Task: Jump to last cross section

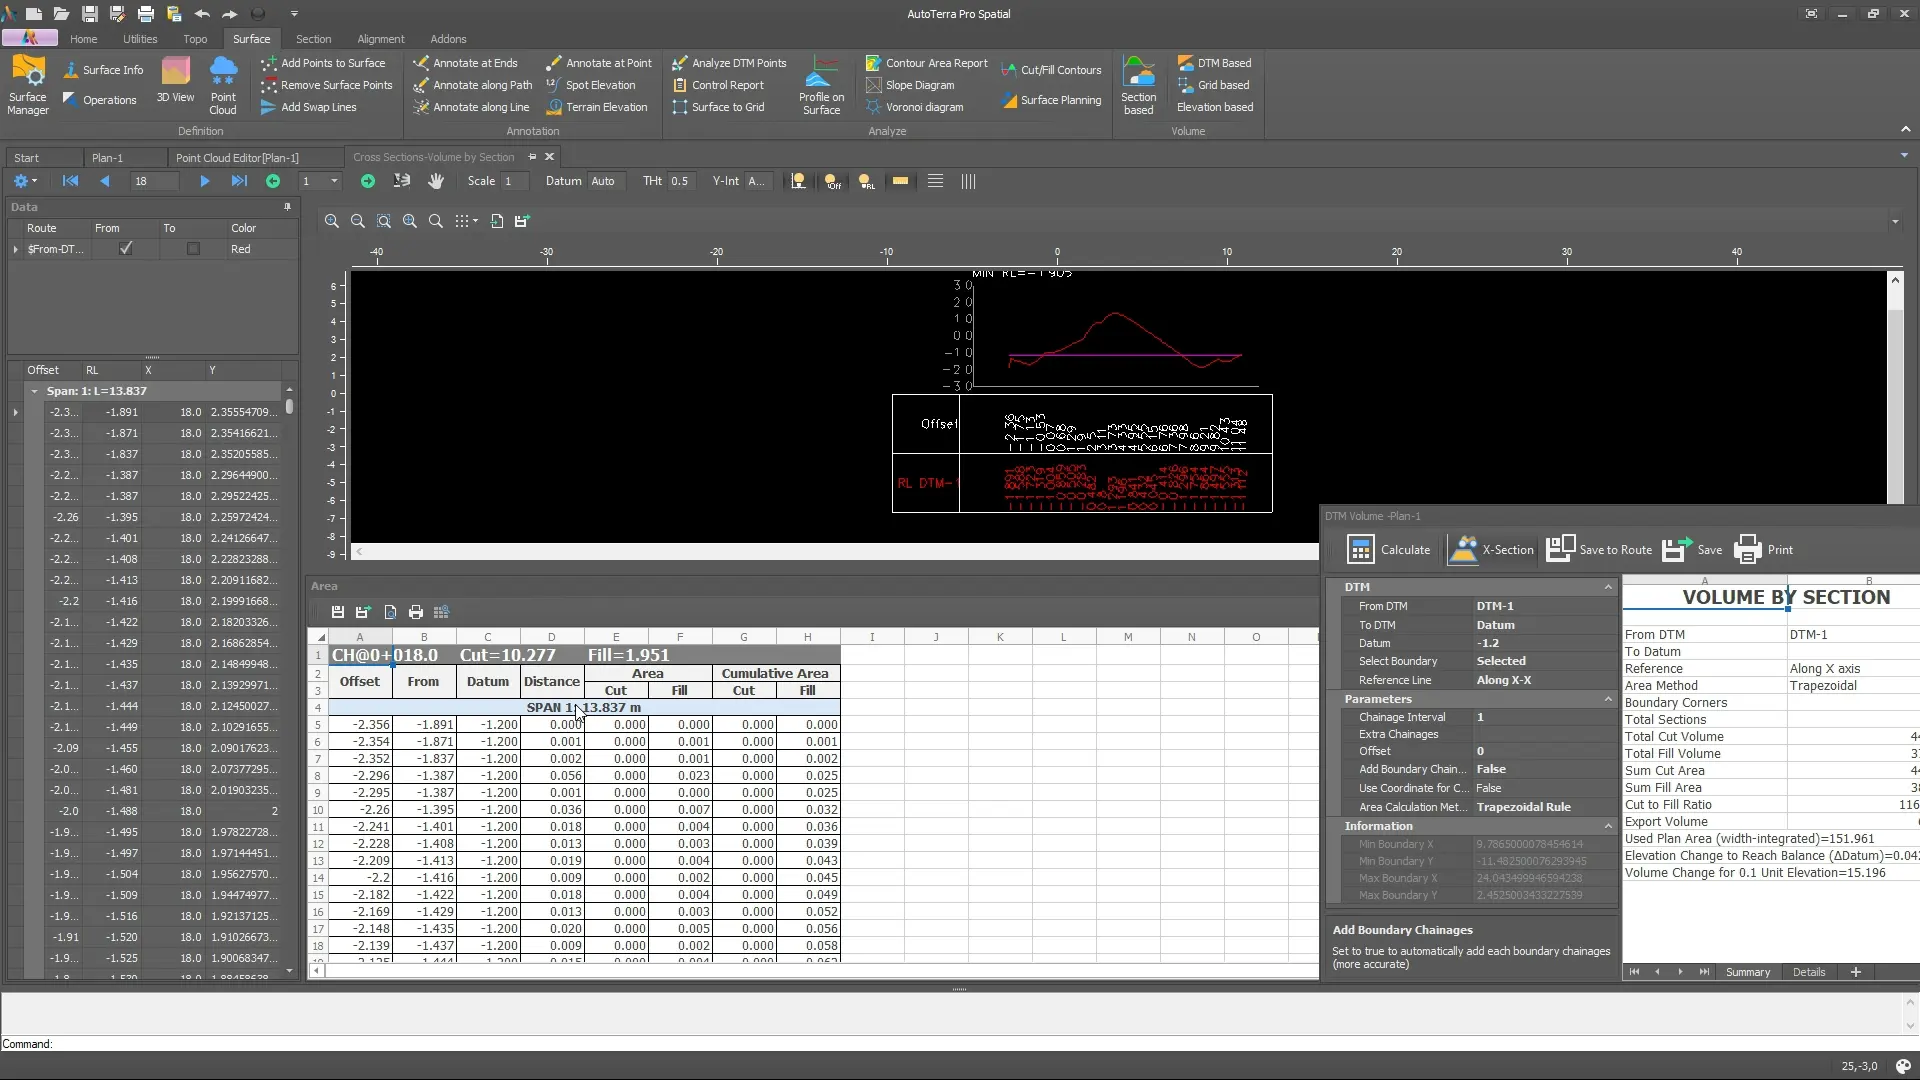Action: tap(239, 181)
